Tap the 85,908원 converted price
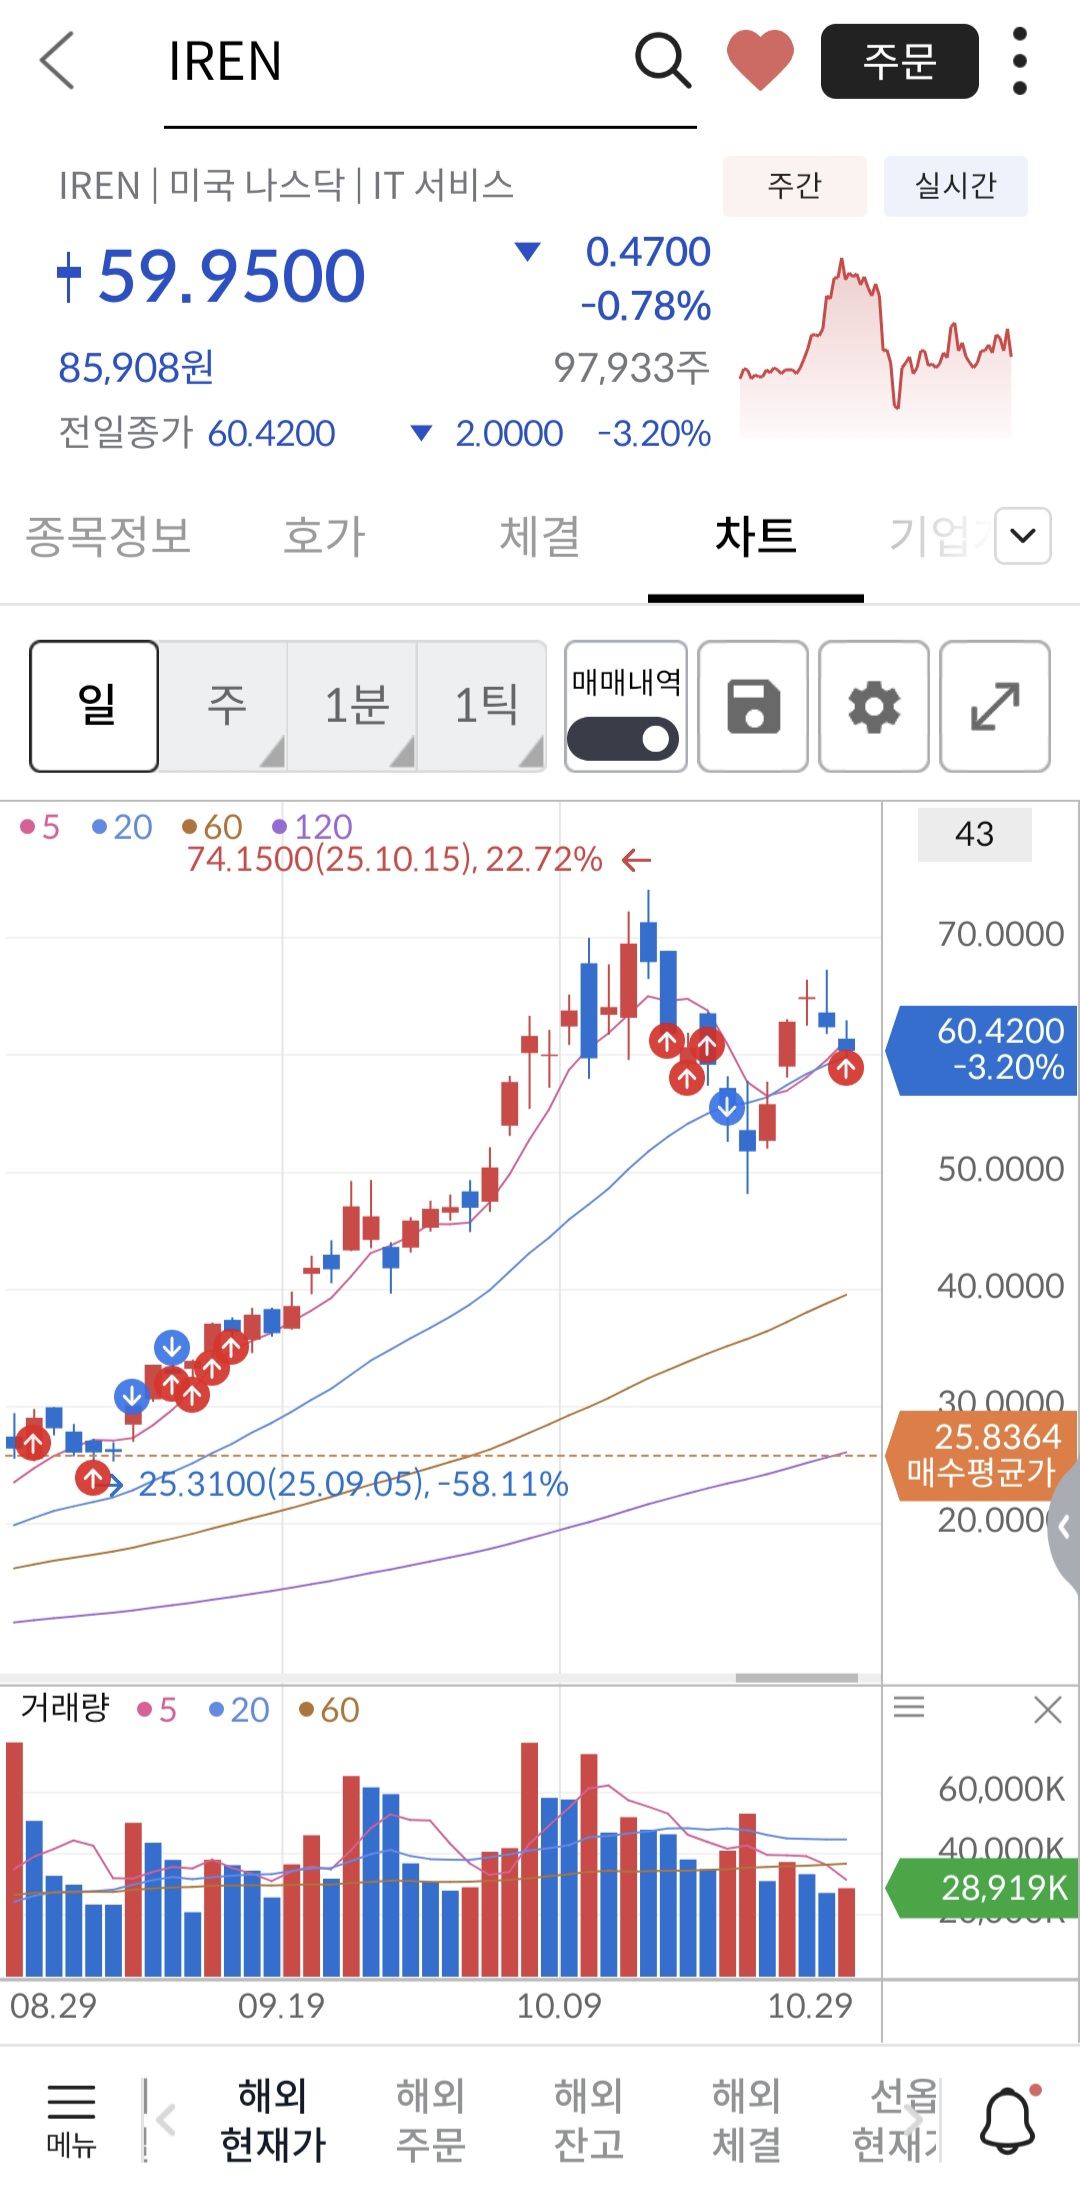The height and width of the screenshot is (2194, 1080). tap(136, 367)
